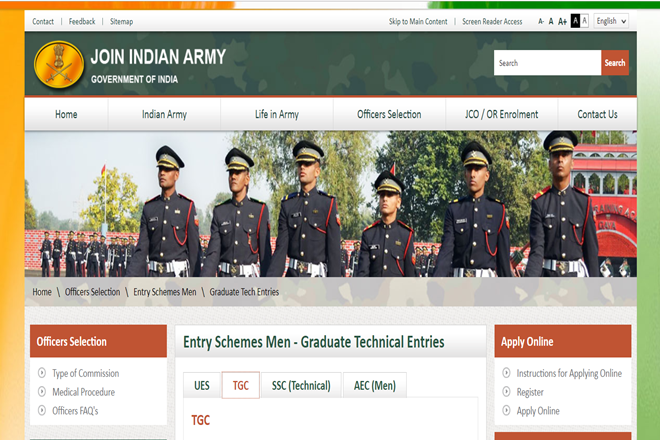Screen dimensions: 660x440
Task: Expand JCO / OR Enrolment menu
Action: (x=501, y=114)
